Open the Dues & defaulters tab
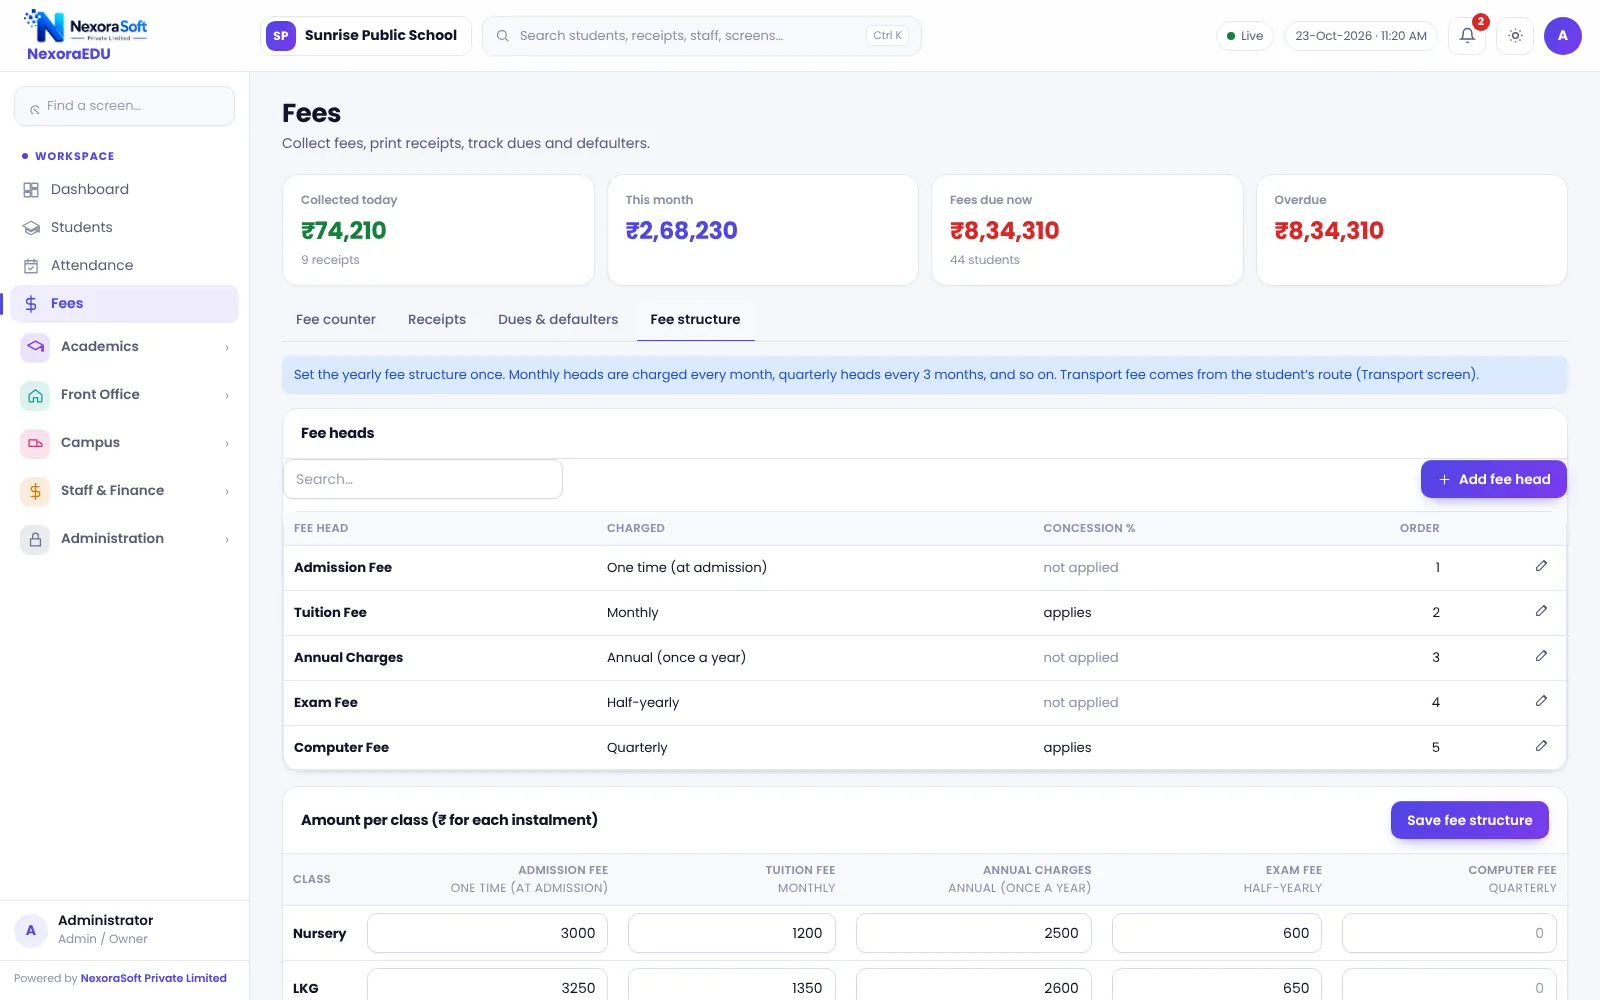The height and width of the screenshot is (1000, 1600). (x=558, y=319)
